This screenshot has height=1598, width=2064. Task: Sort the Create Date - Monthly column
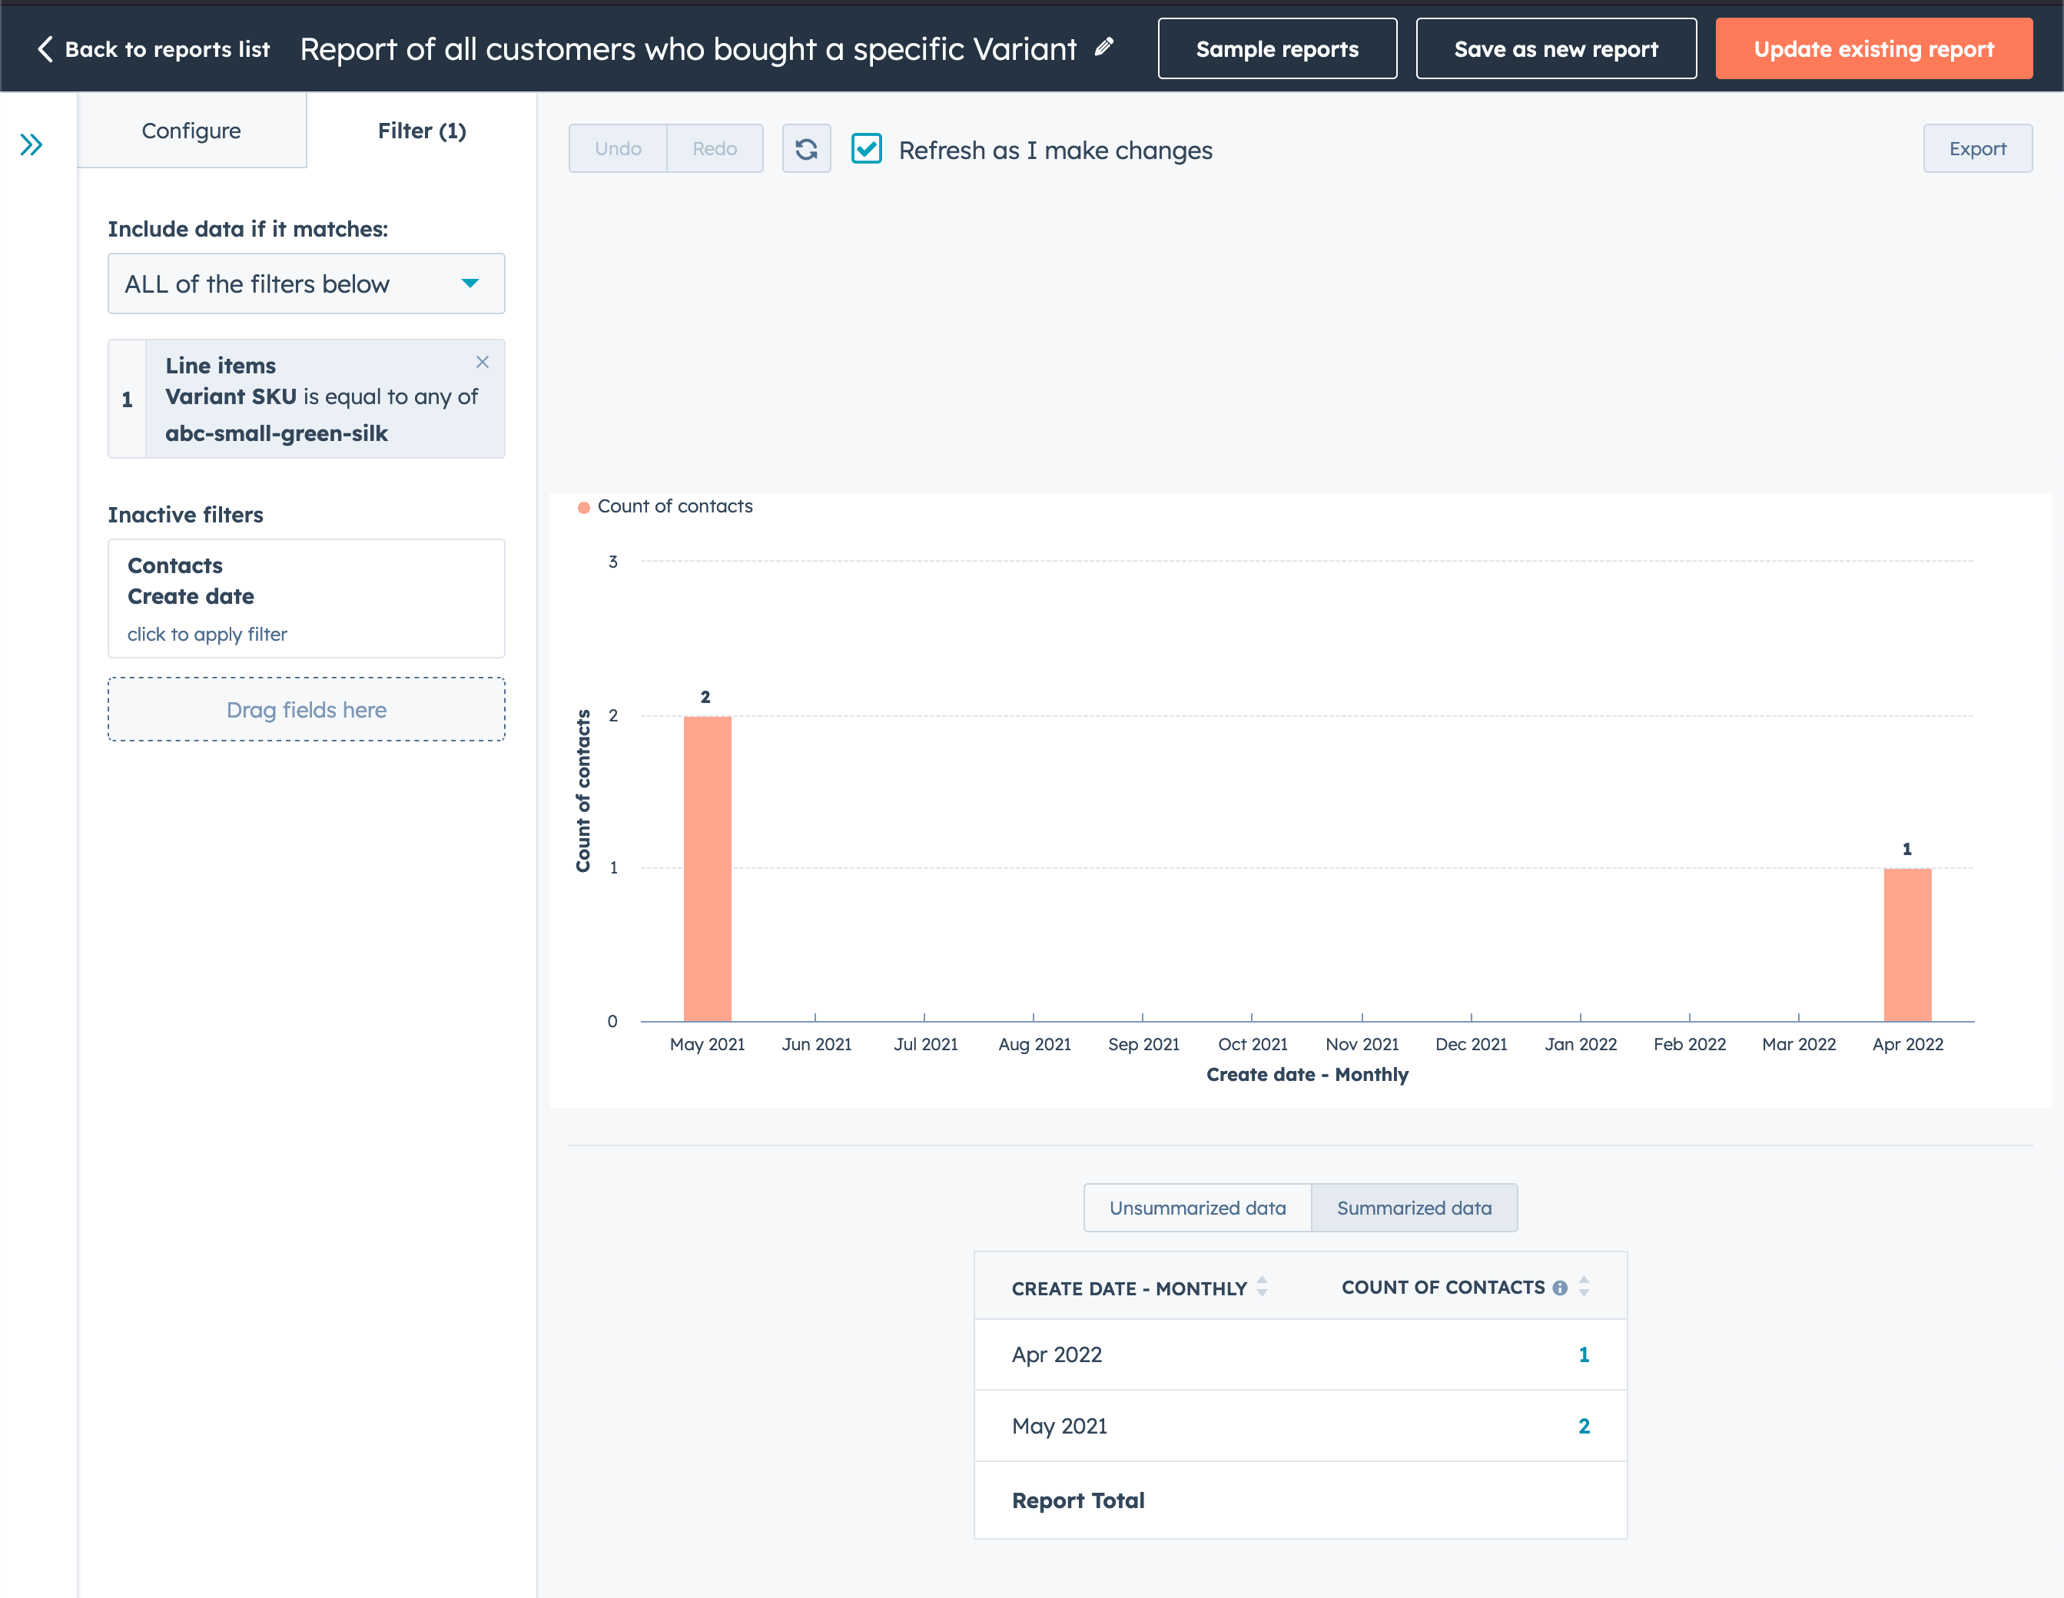(x=1261, y=1288)
